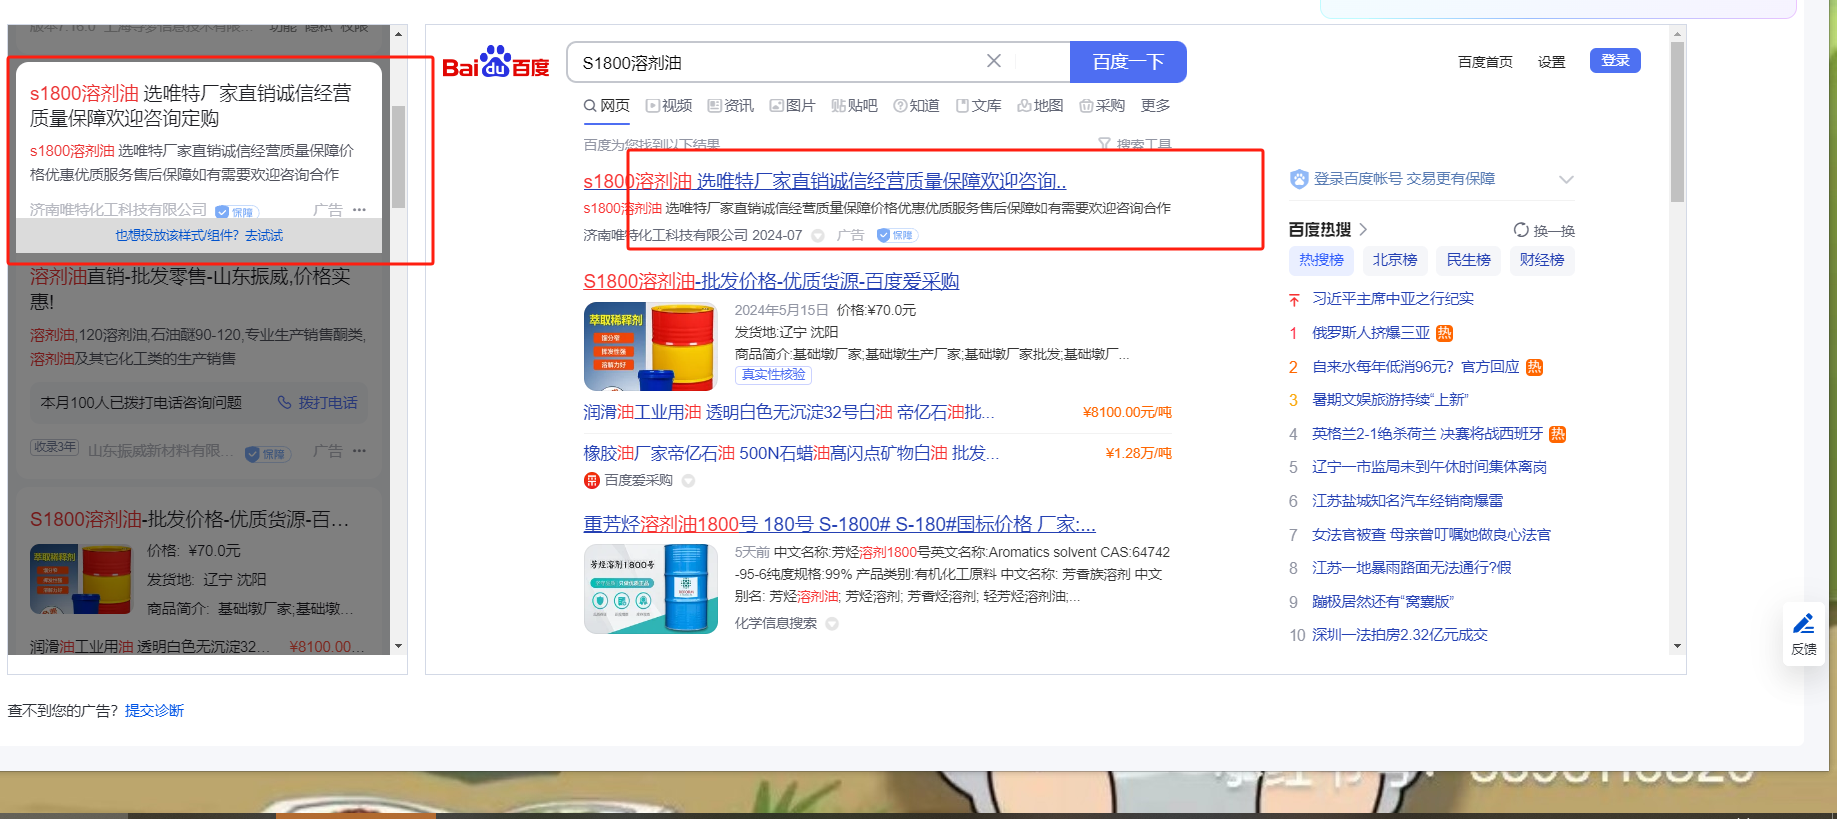Screen dimensions: 1837x819
Task: Click the mobile preview scrollbar up arrow
Action: point(399,34)
